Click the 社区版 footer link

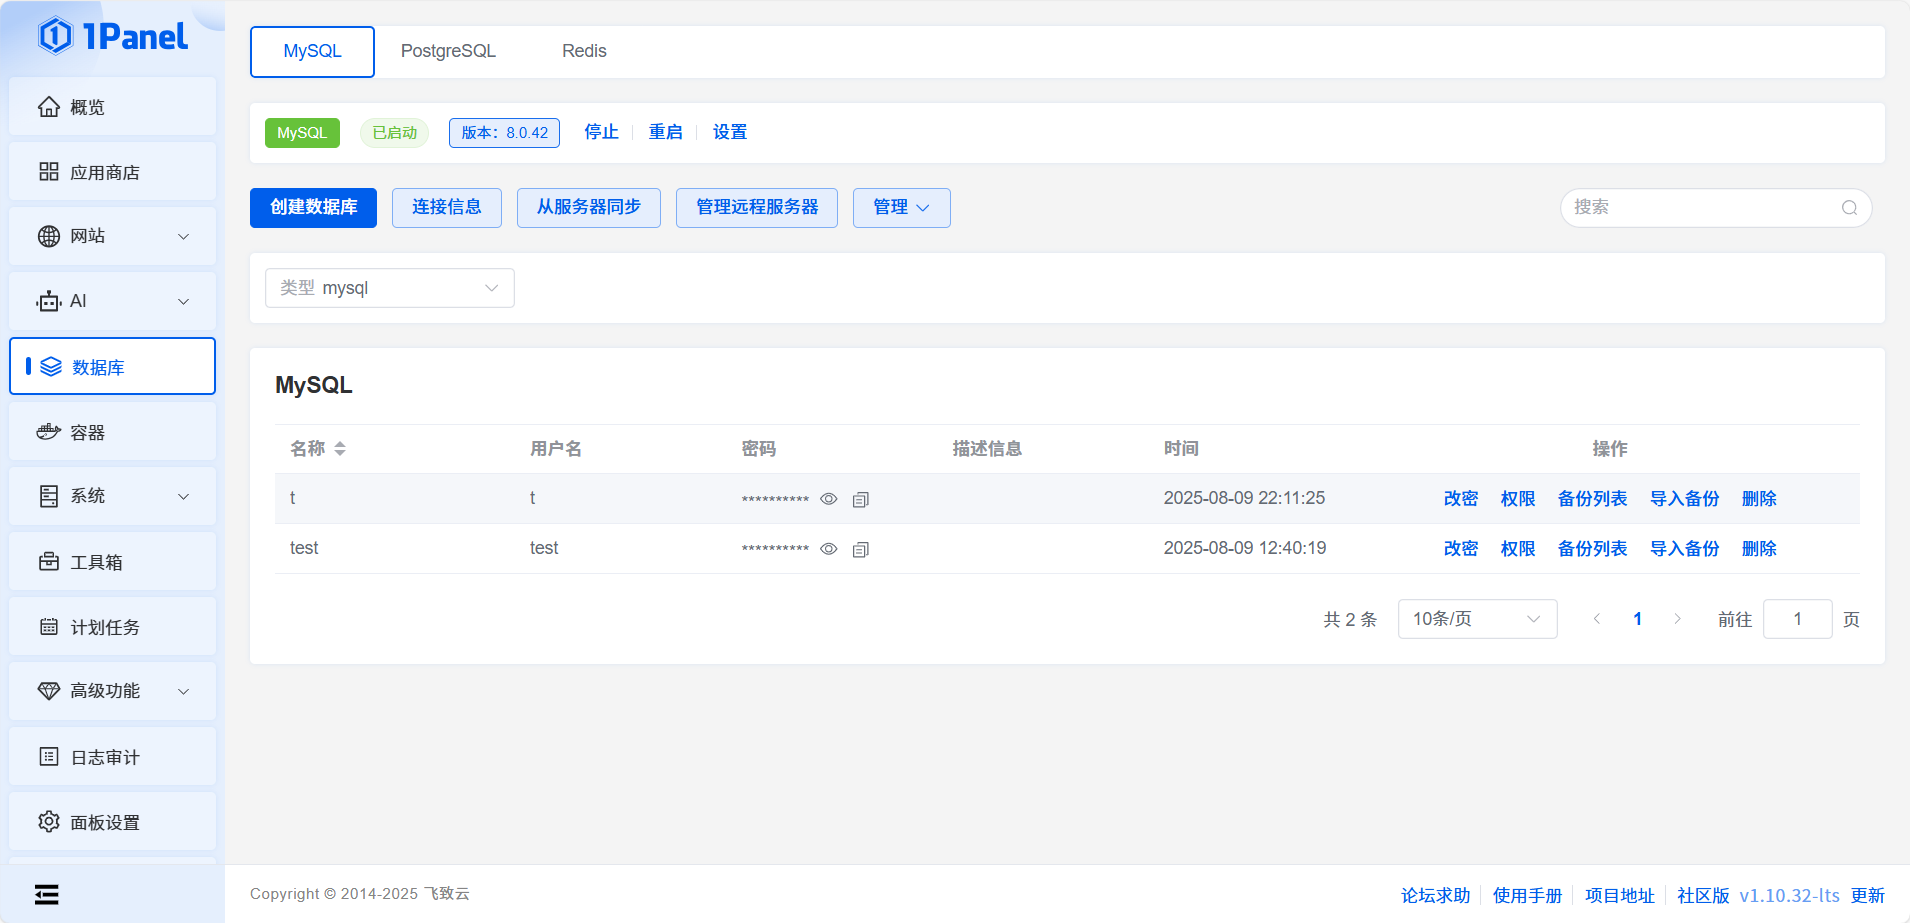(x=1703, y=895)
